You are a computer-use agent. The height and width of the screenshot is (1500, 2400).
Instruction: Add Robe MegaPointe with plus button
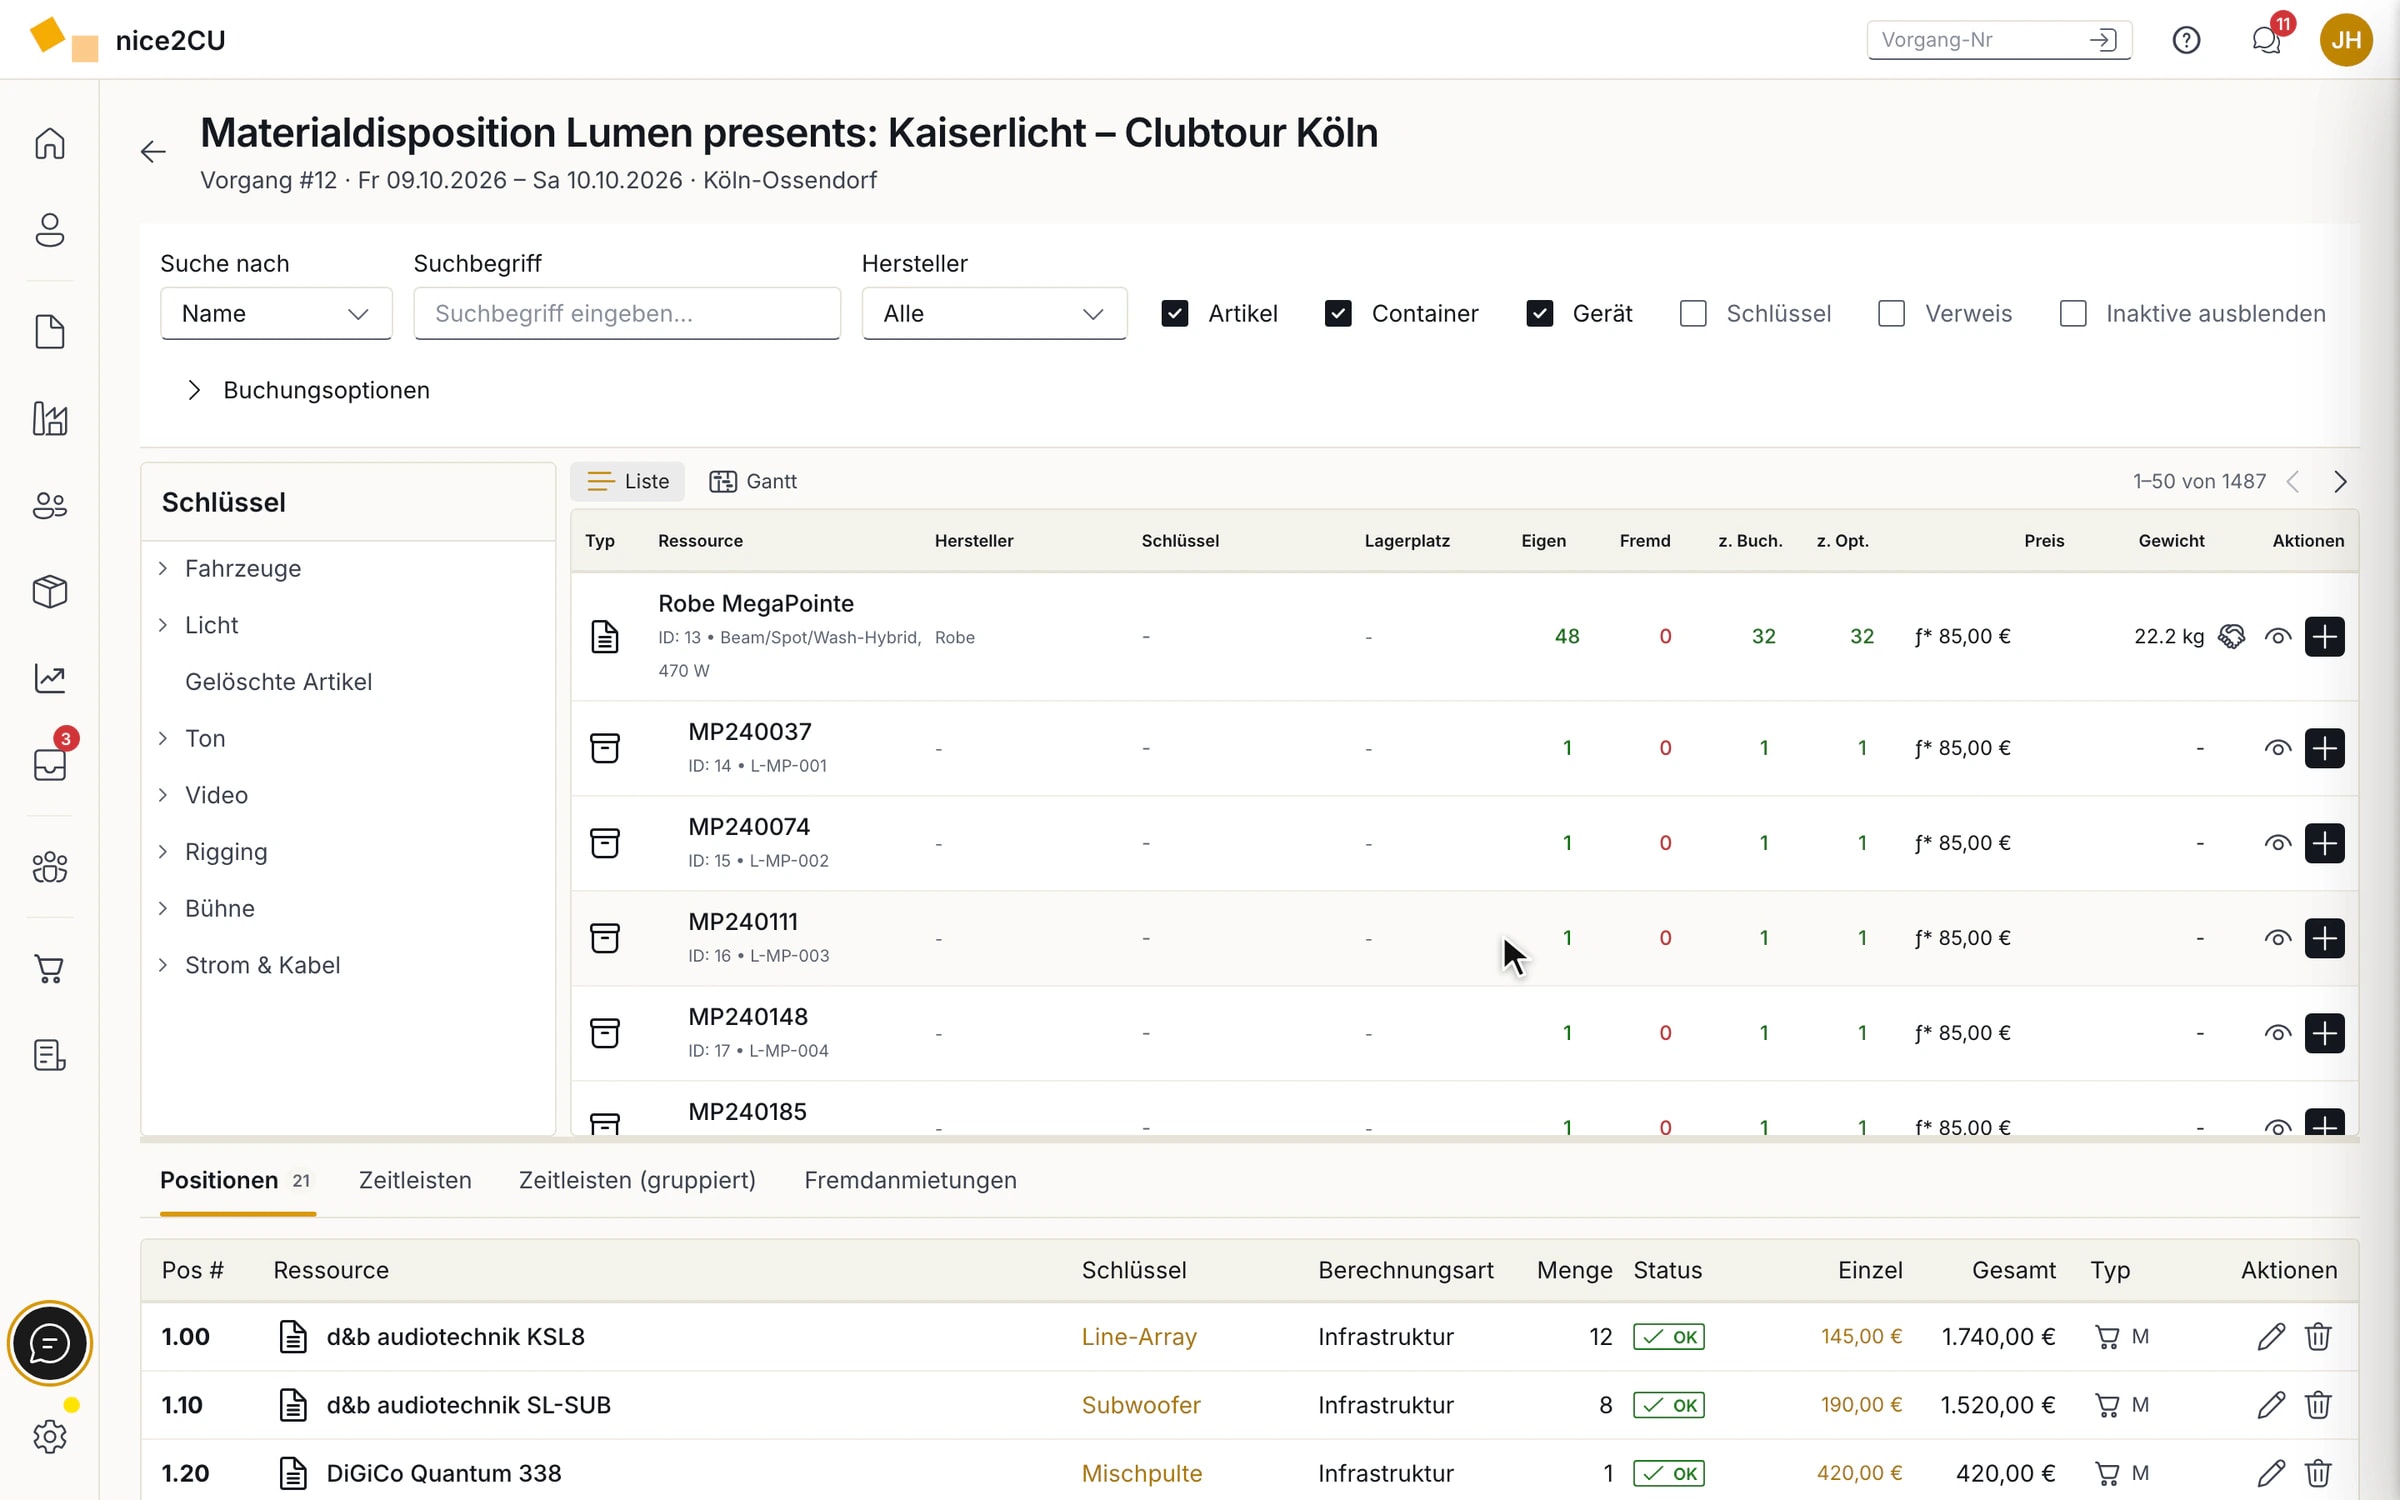[2325, 636]
